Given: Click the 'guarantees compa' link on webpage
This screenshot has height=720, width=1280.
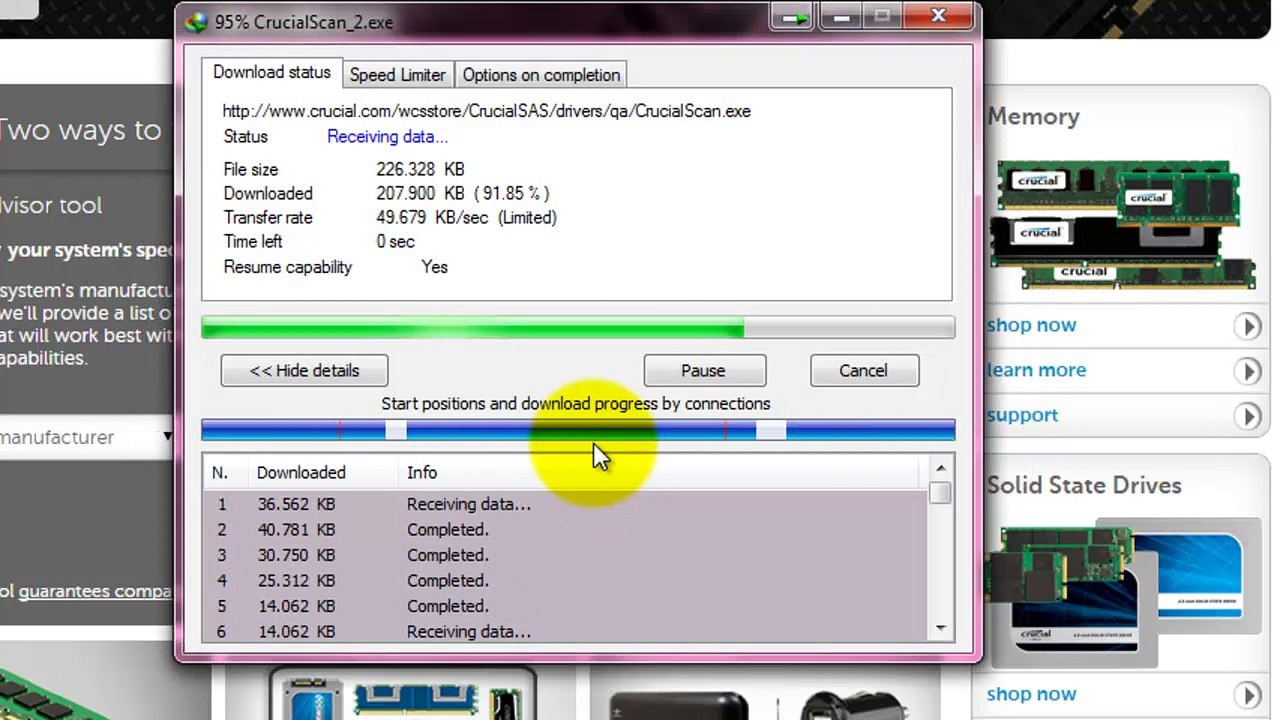Looking at the screenshot, I should [x=96, y=591].
